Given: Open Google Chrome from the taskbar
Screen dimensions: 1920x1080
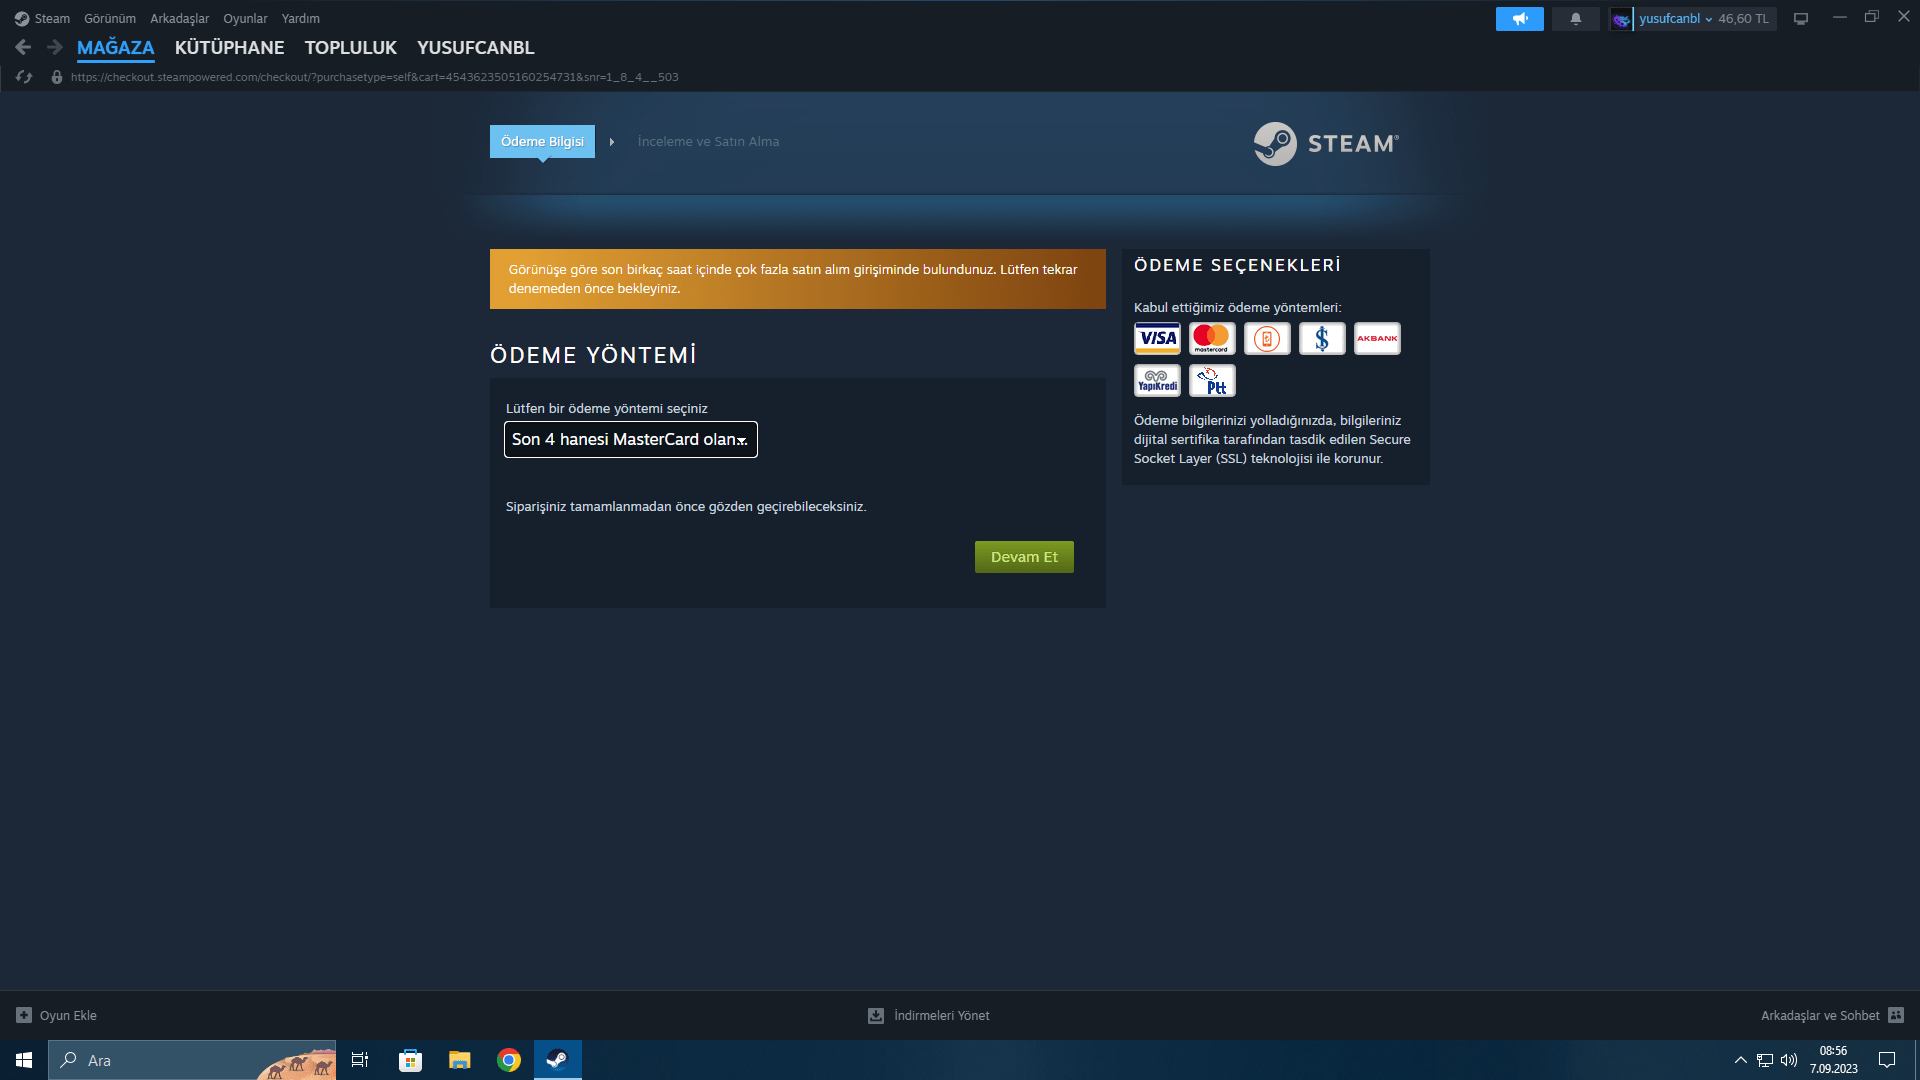Looking at the screenshot, I should tap(509, 1060).
